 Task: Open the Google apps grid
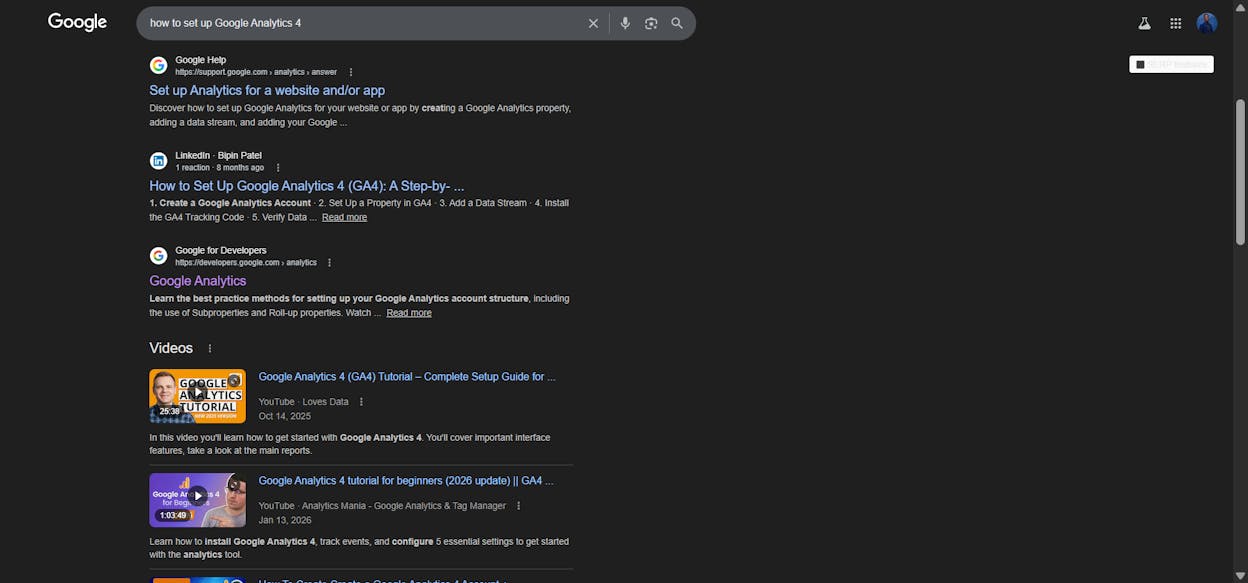(x=1176, y=23)
